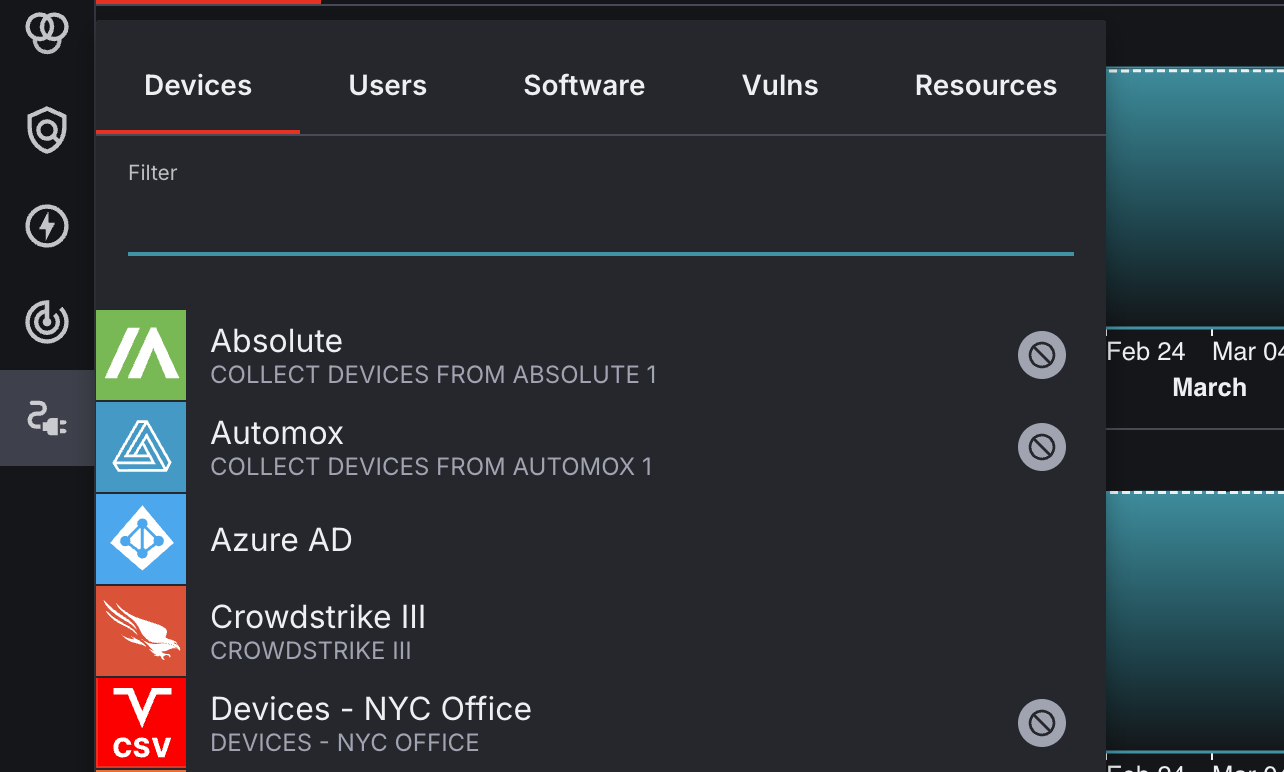Click 'COLLECT DEVICES FROM ABSOLUTE 1' subtitle

(434, 375)
